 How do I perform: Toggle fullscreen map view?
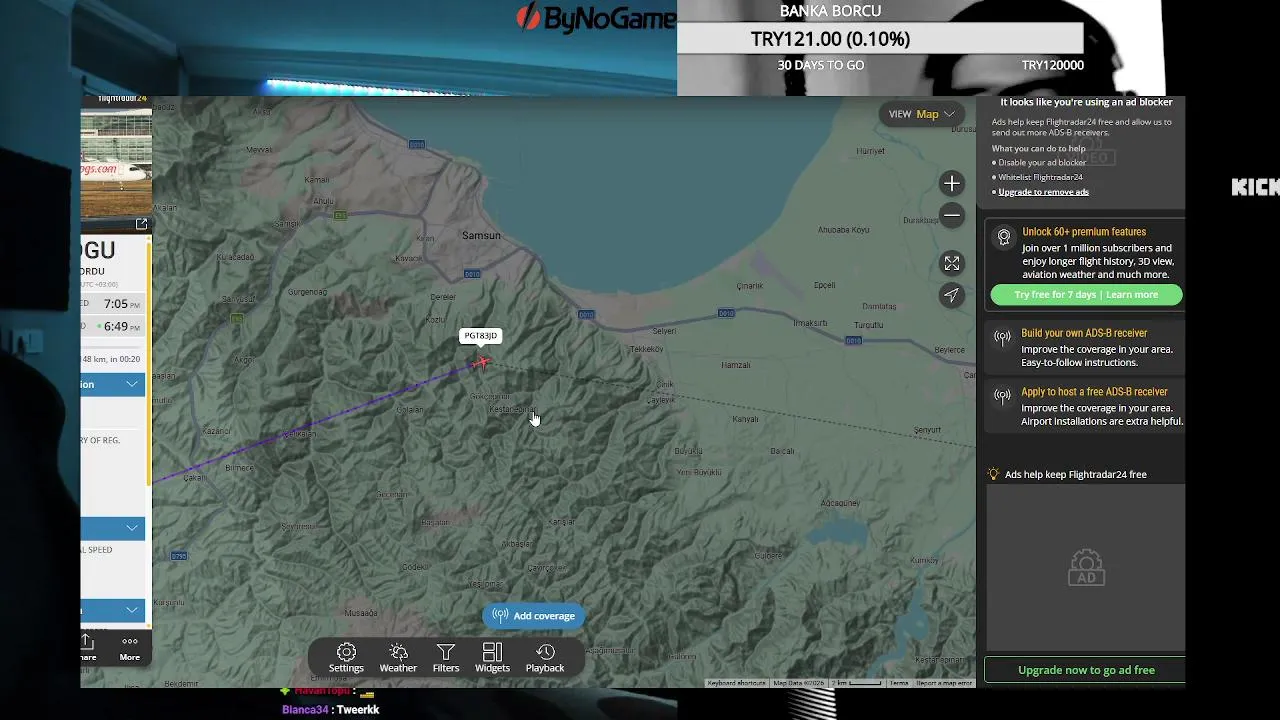click(951, 263)
